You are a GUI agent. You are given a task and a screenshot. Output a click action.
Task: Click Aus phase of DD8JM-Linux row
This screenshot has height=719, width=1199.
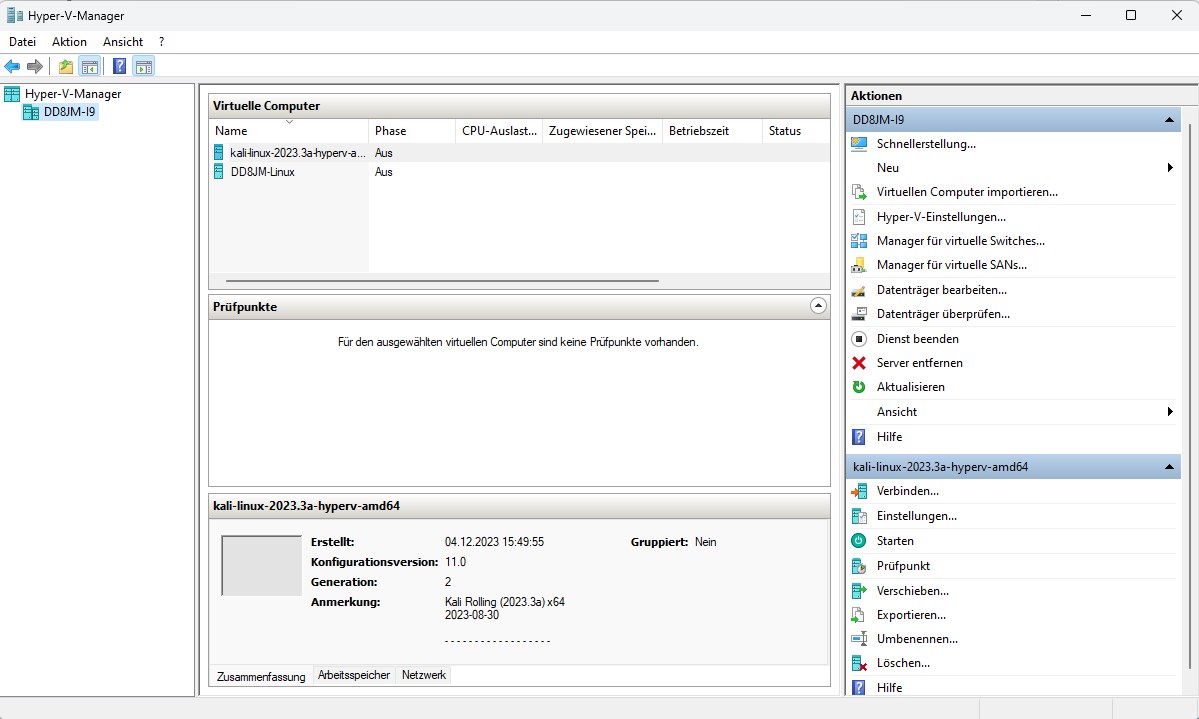(383, 172)
